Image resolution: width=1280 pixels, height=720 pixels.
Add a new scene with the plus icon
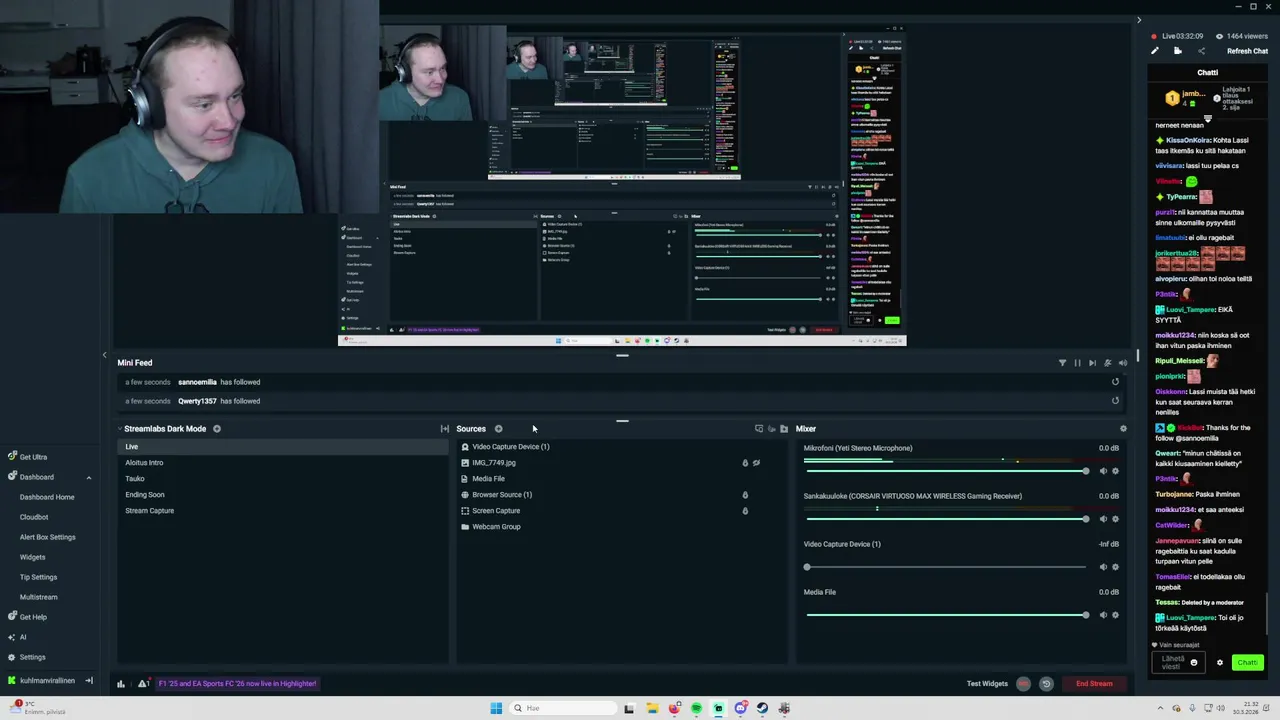pyautogui.click(x=217, y=429)
